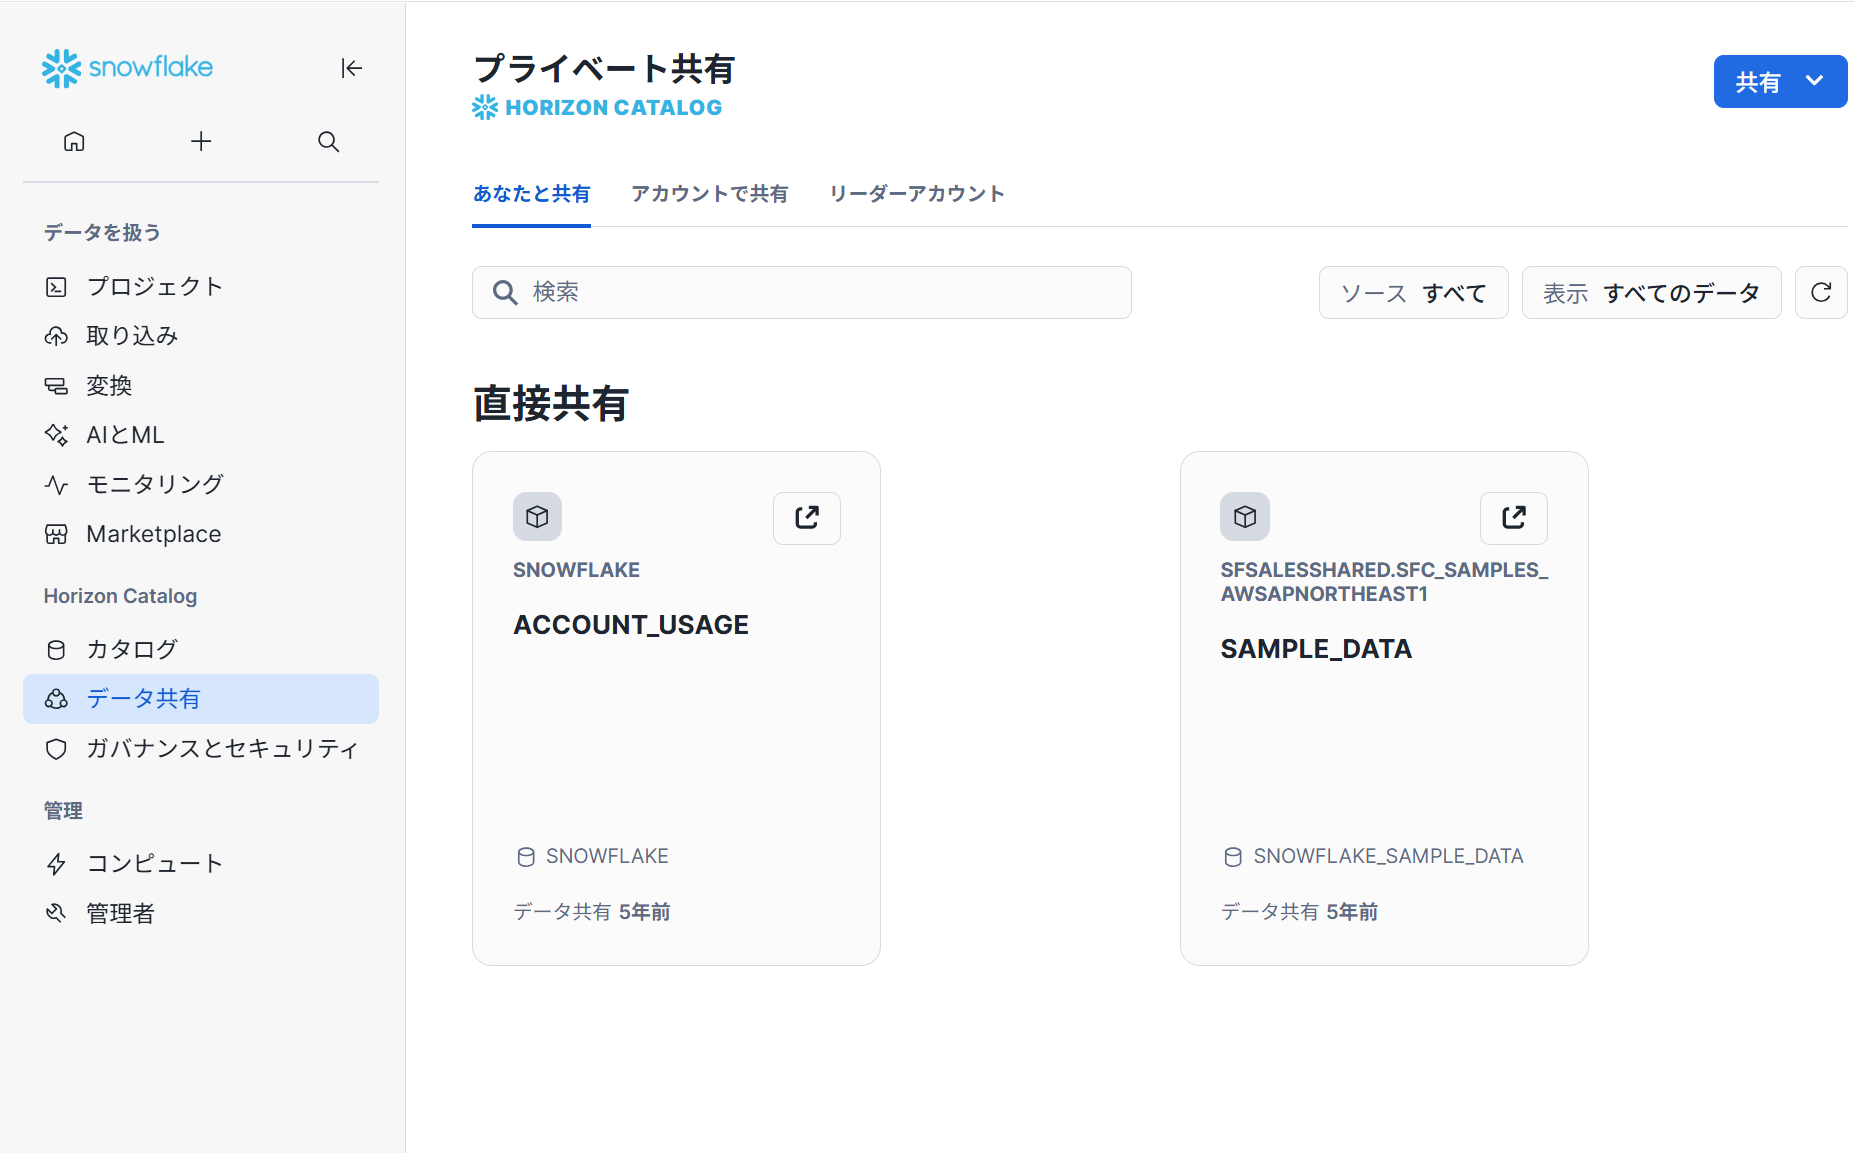The image size is (1854, 1153).
Task: Click the shield icon for ガバナンス
Action: click(x=56, y=749)
